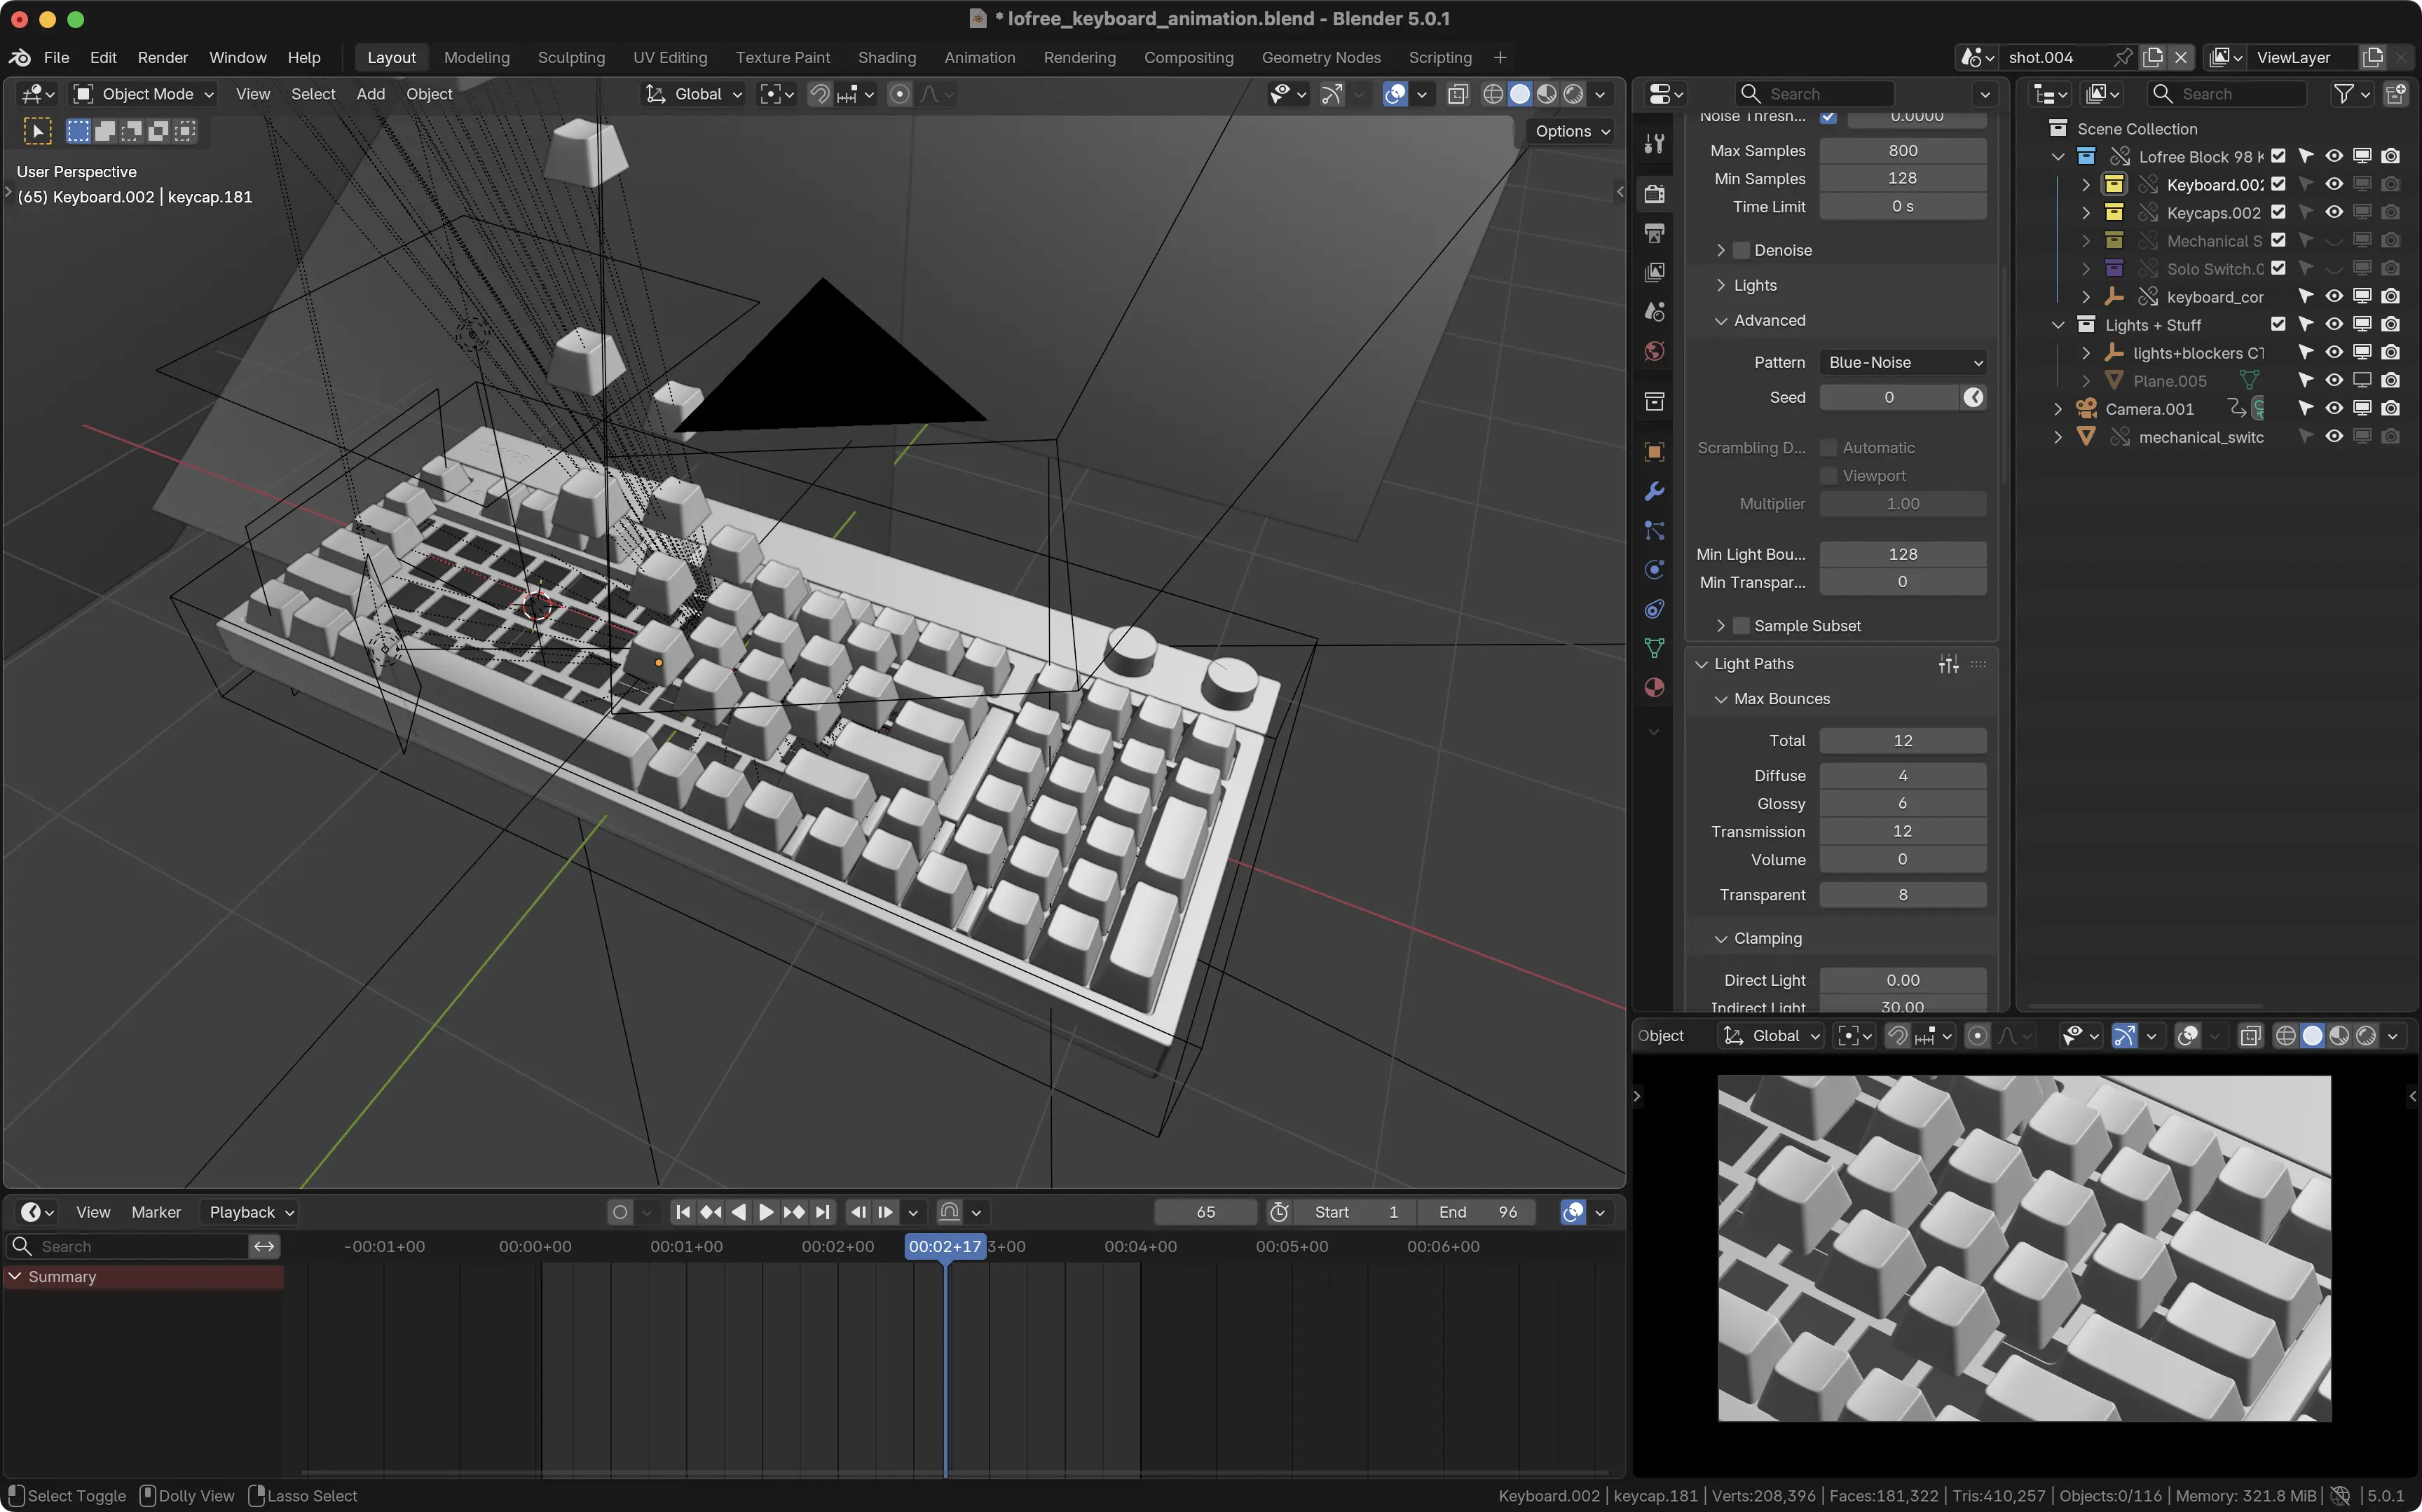2422x1512 pixels.
Task: Open the Material properties tab icon
Action: pyautogui.click(x=1655, y=687)
